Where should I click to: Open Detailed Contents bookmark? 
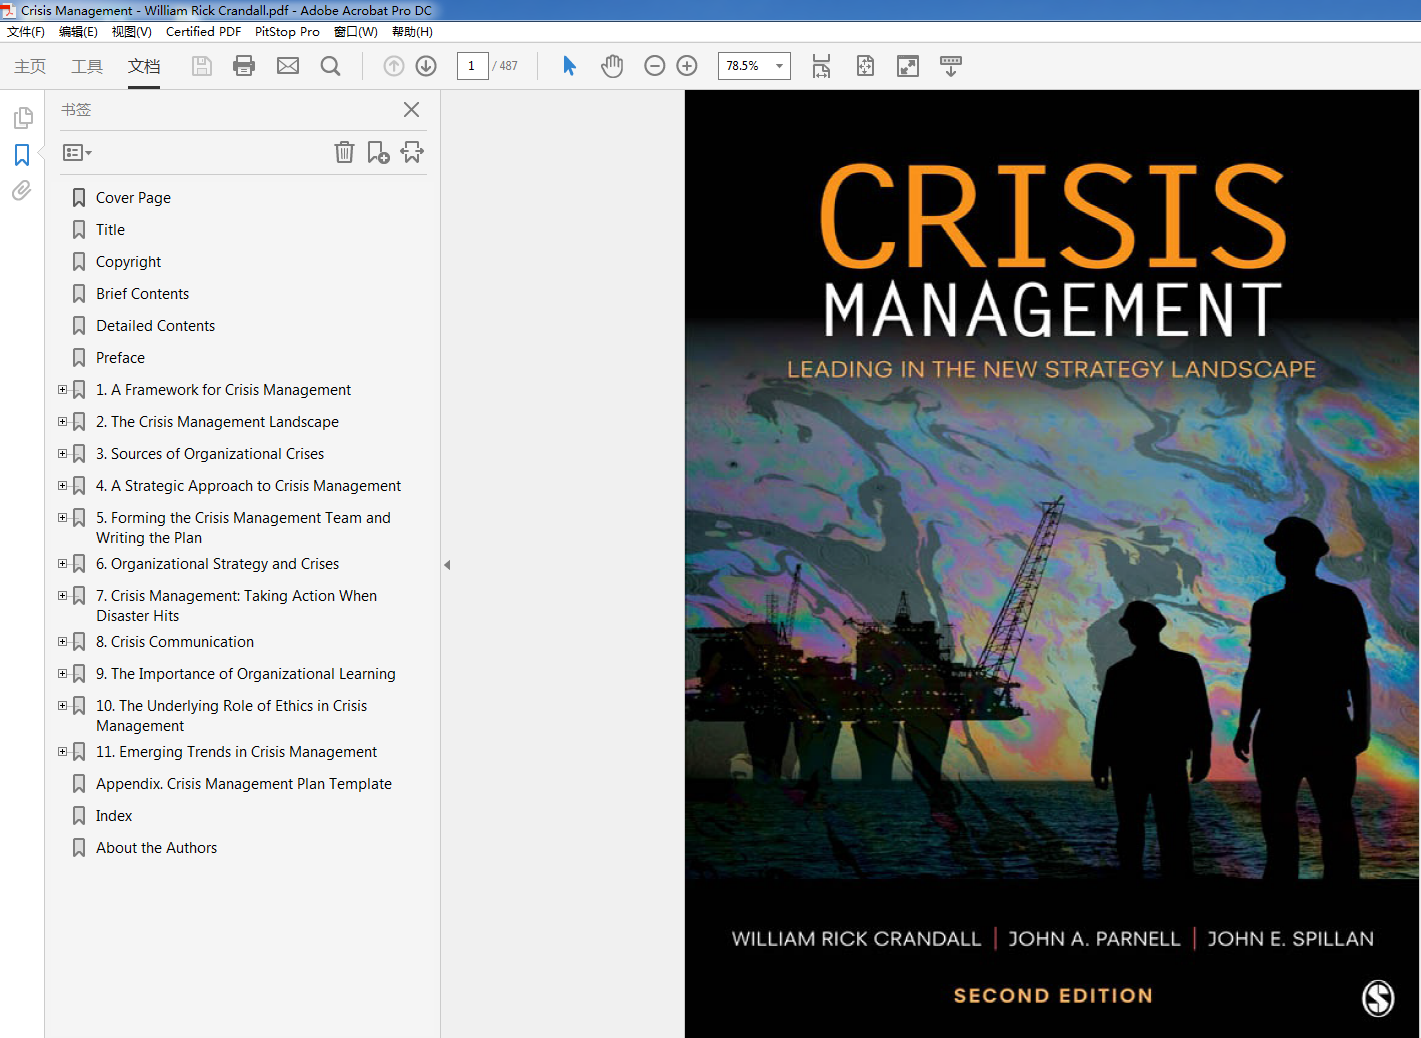(x=155, y=326)
